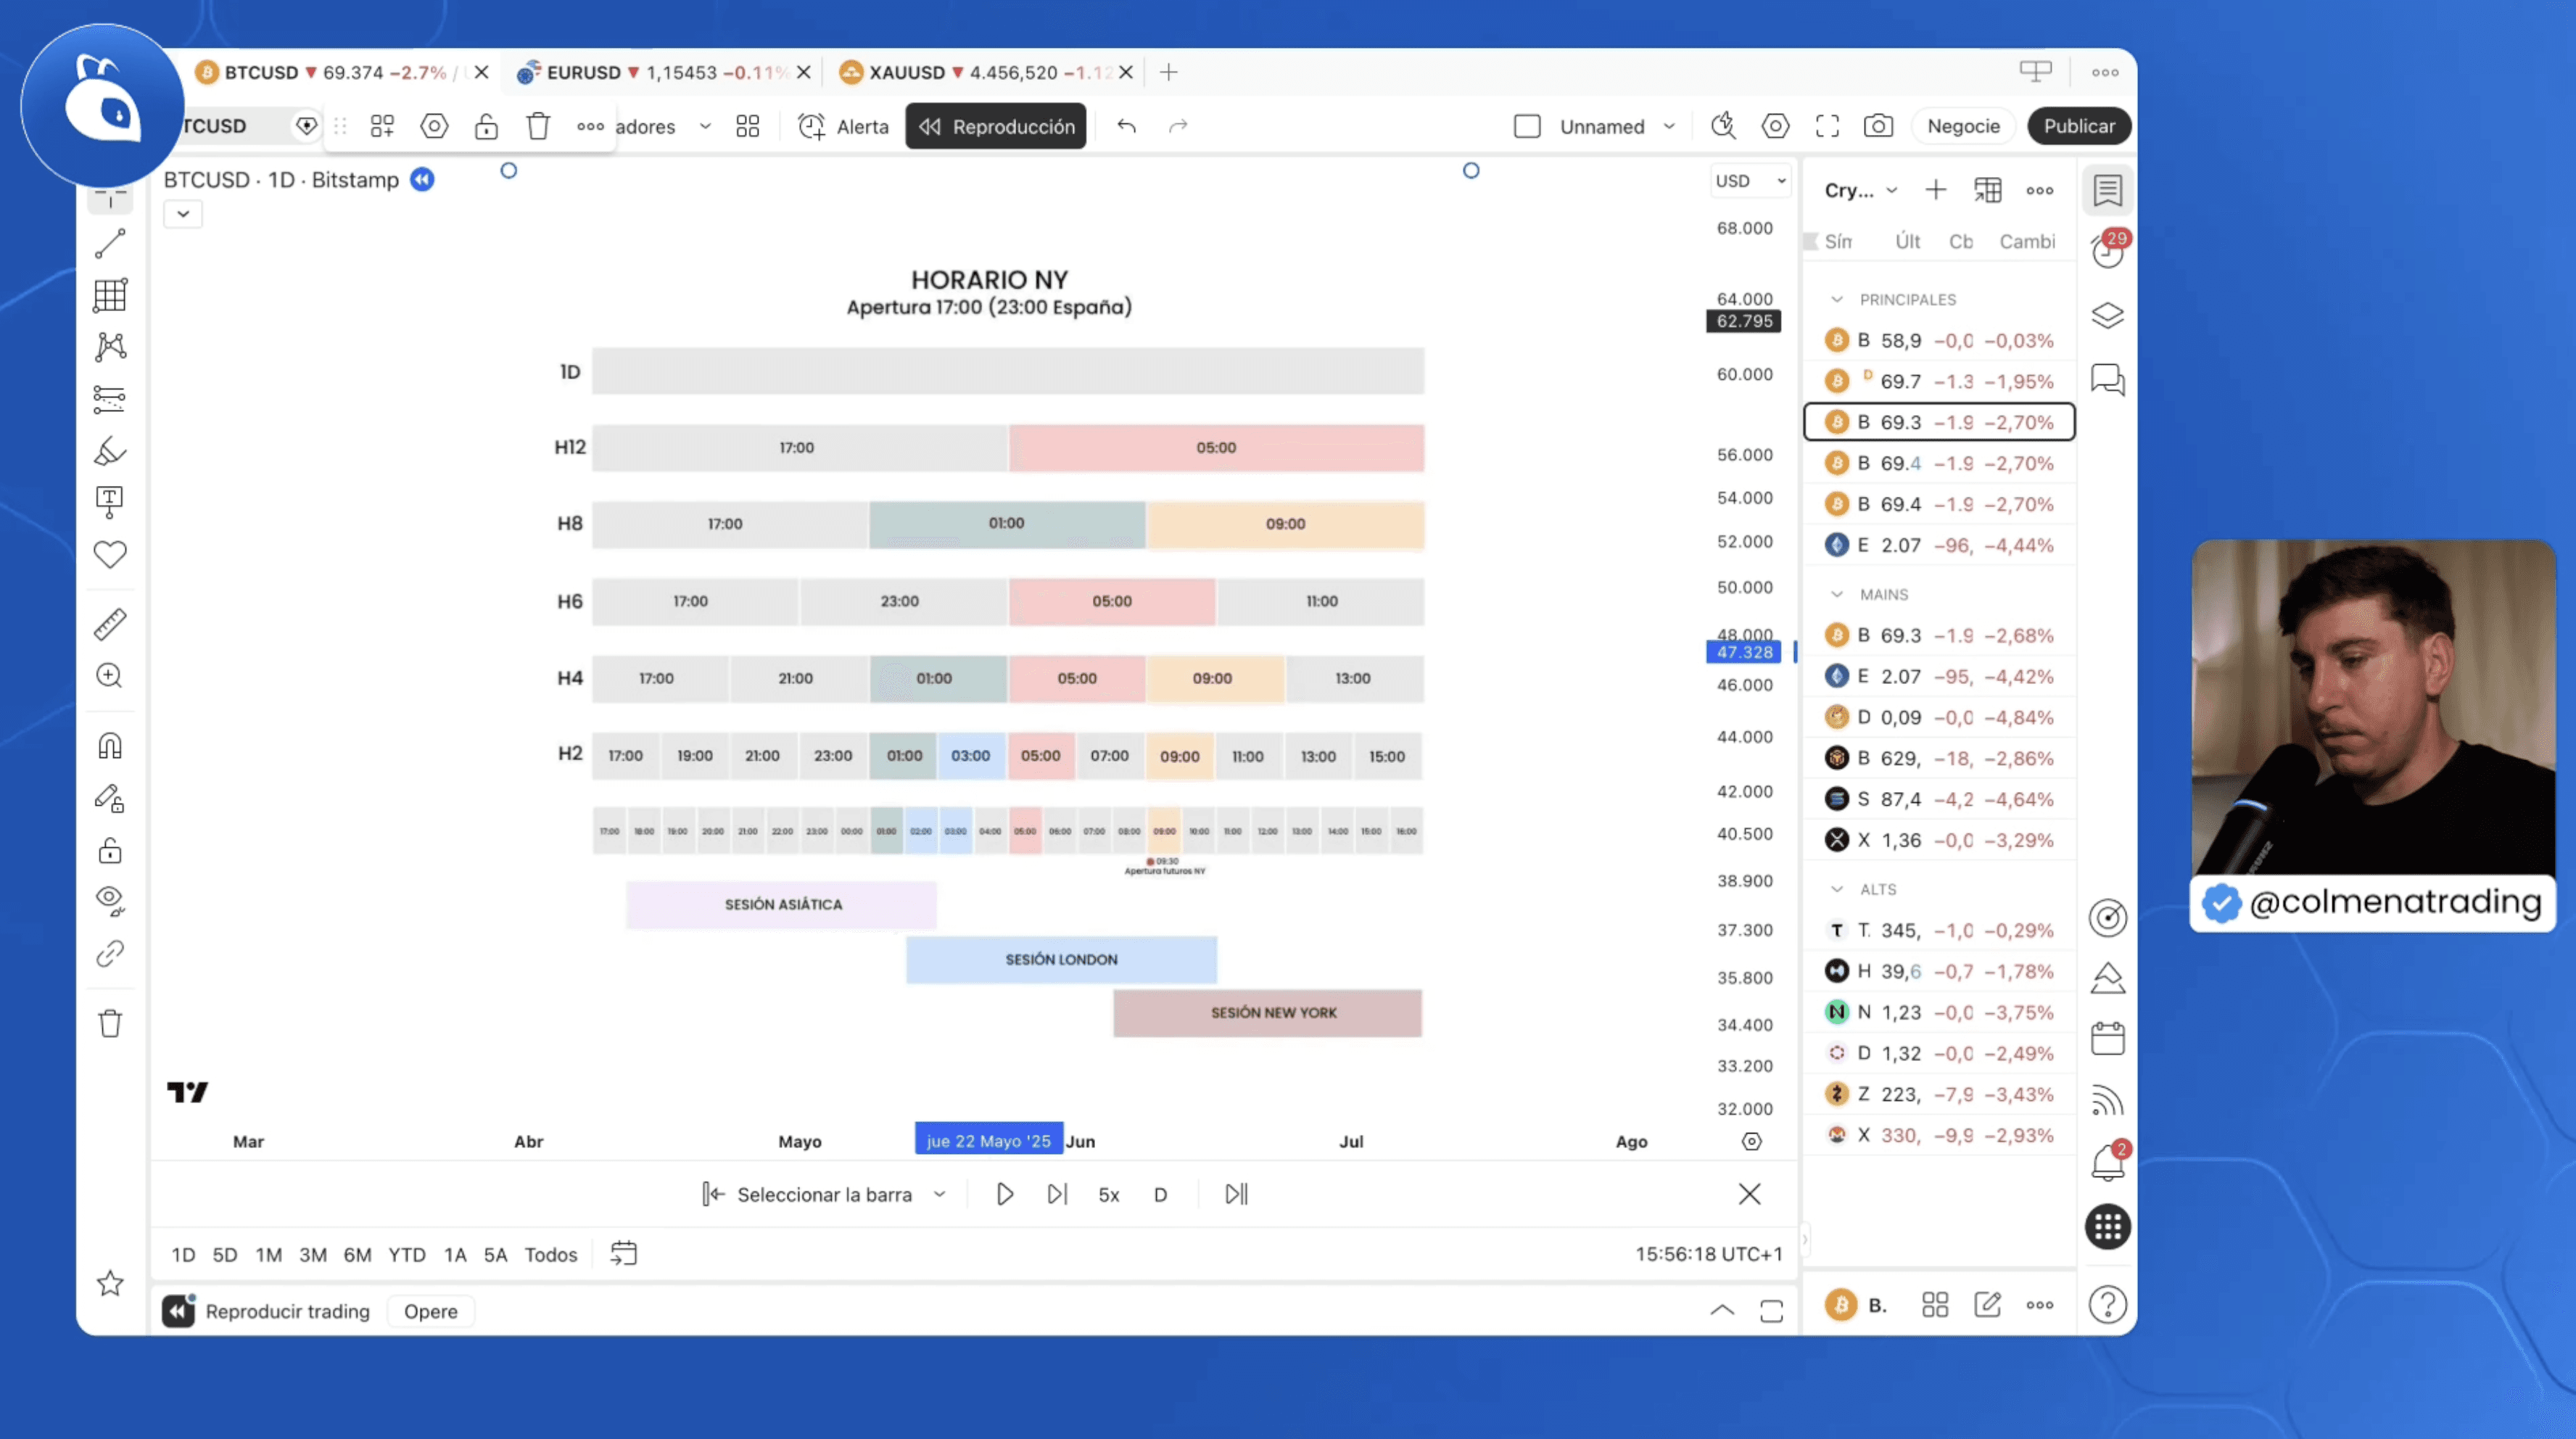Enable the magnet snapping mode
Viewport: 2576px width, 1439px height.
(110, 746)
